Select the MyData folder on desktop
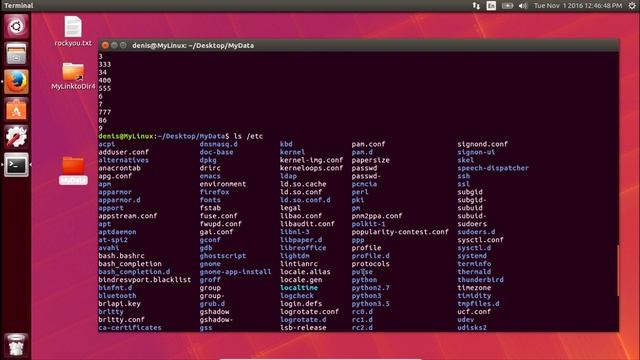 pyautogui.click(x=73, y=171)
